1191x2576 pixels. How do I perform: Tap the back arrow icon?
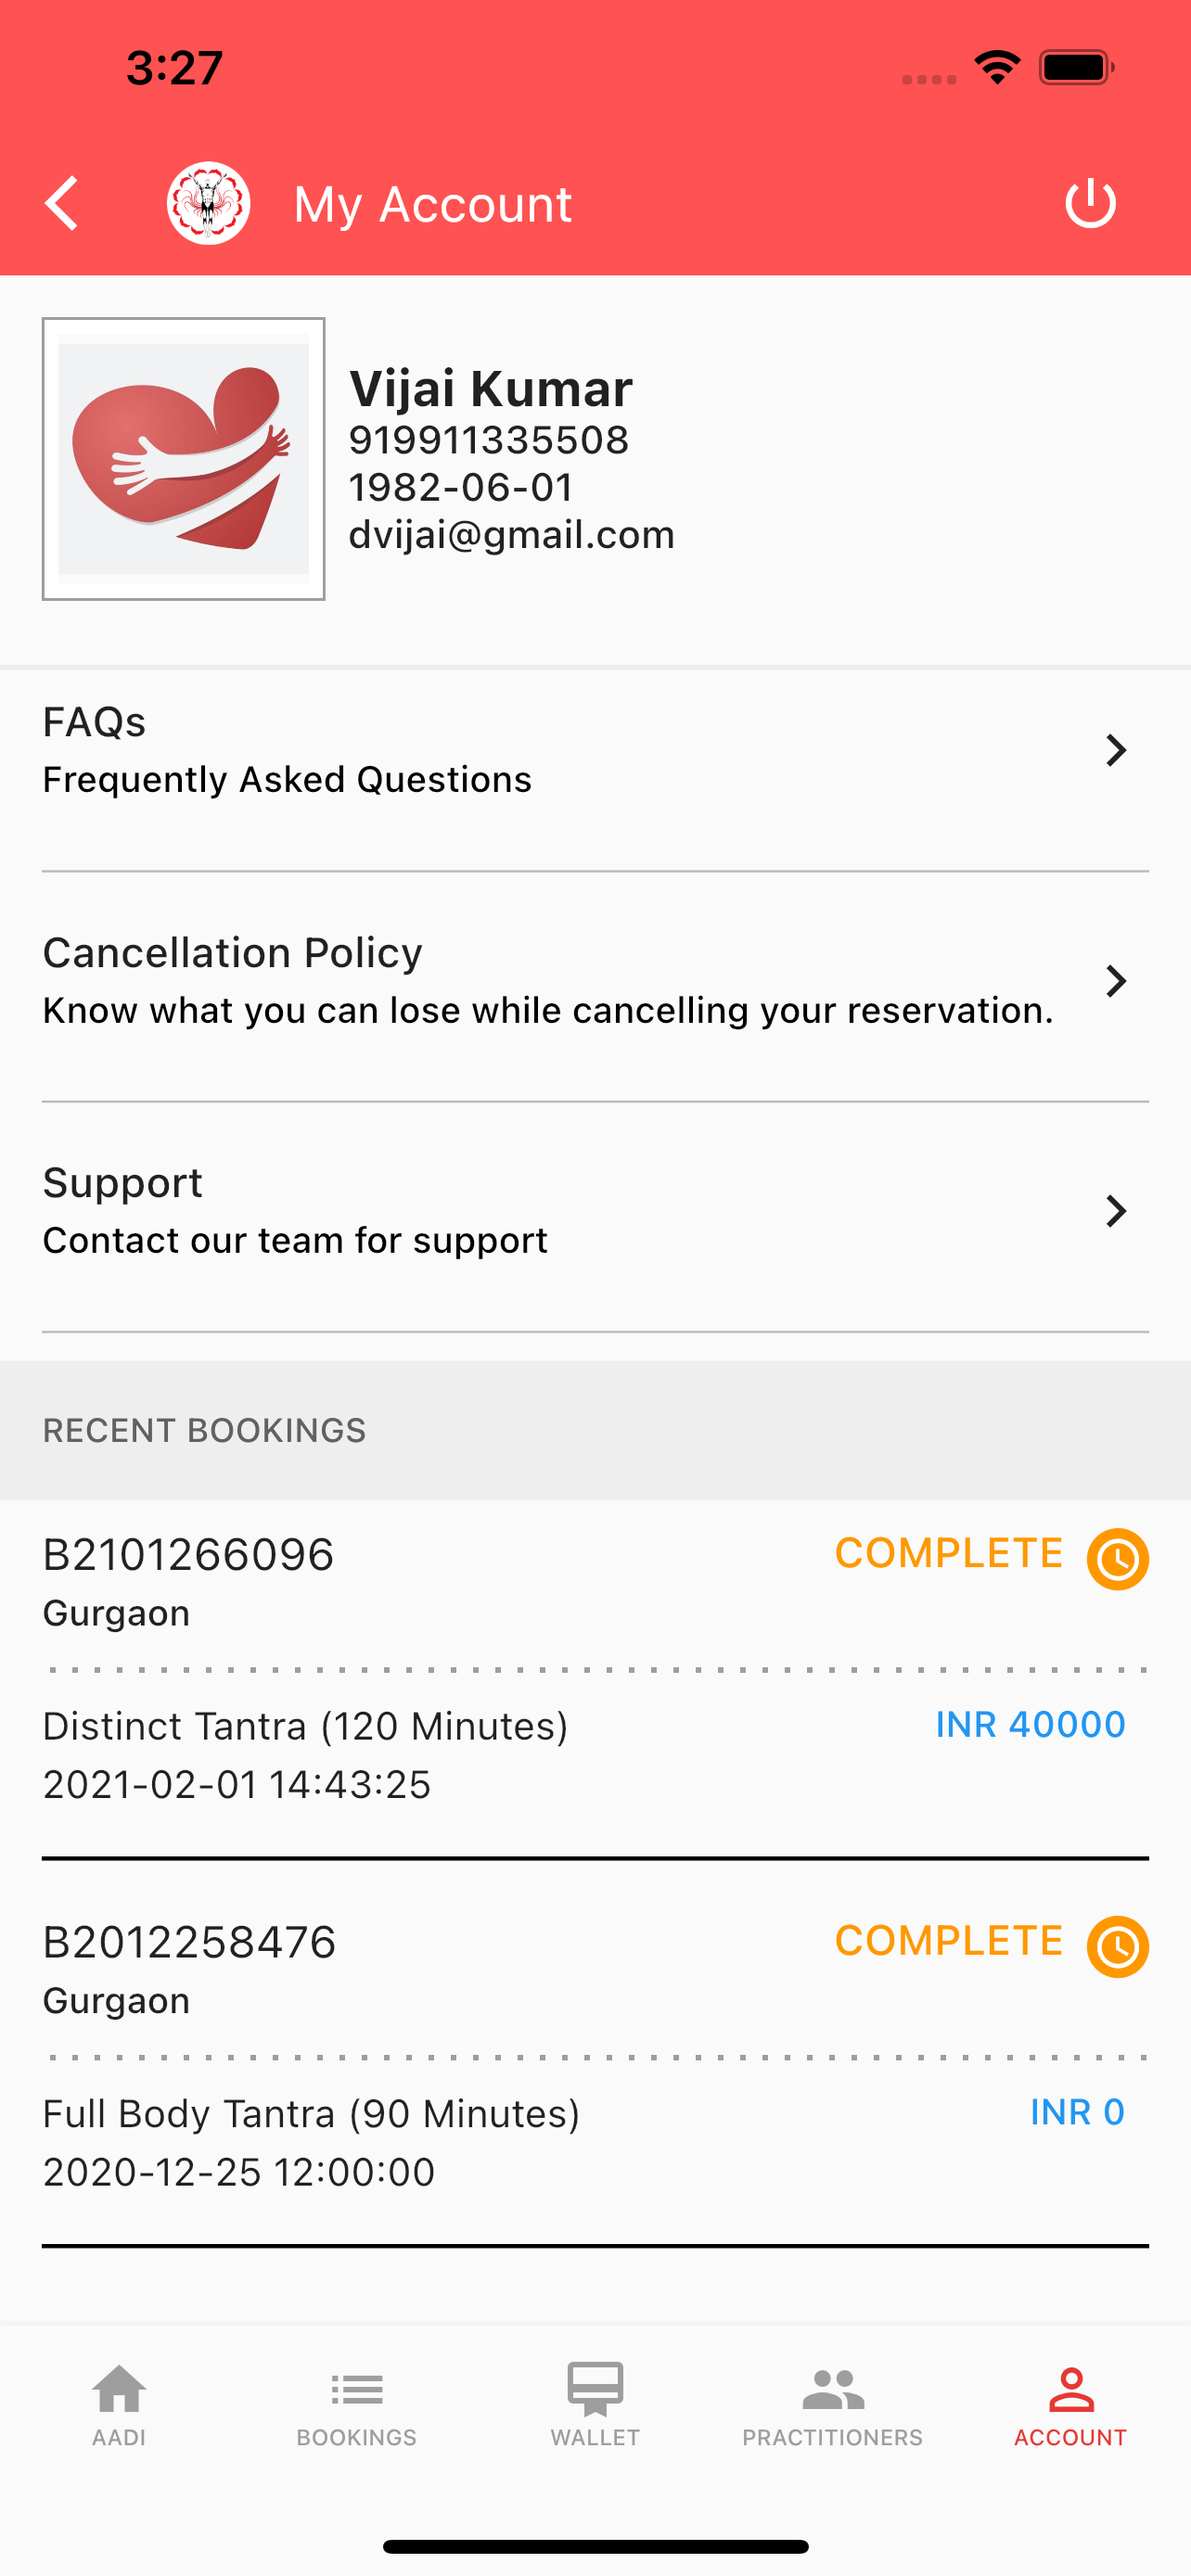tap(62, 204)
